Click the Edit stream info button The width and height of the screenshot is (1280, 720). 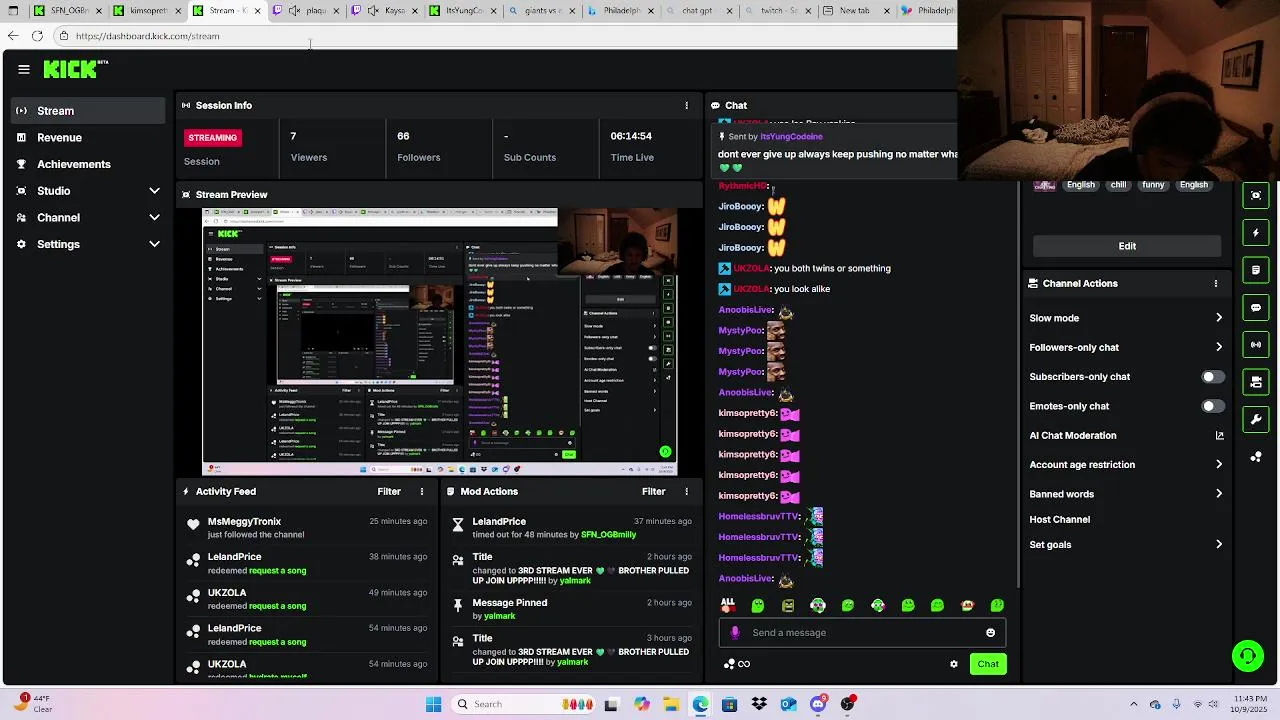(x=1127, y=246)
